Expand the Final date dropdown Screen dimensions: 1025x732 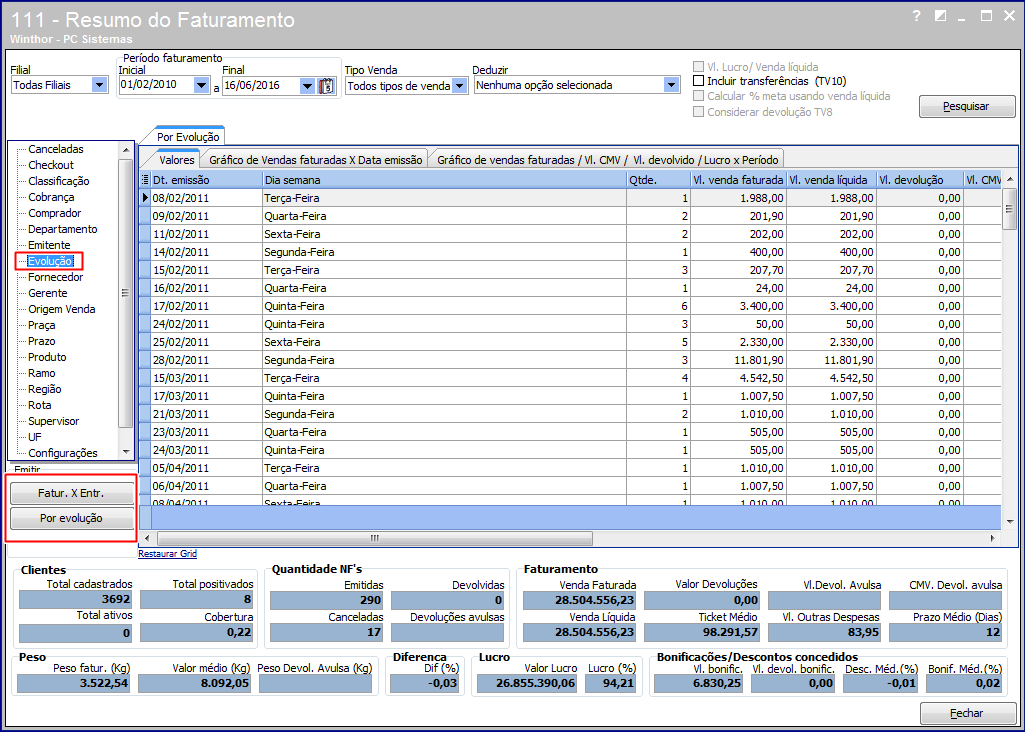pos(308,85)
